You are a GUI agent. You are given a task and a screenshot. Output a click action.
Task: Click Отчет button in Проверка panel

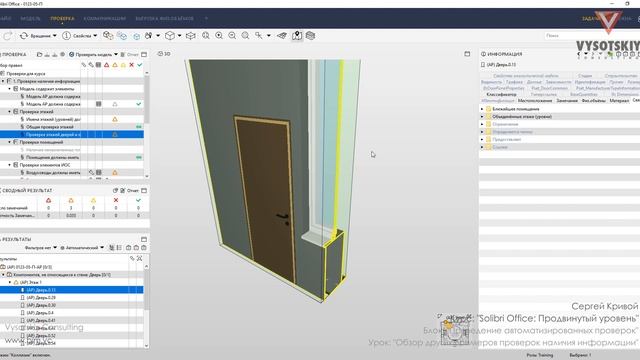tap(130, 54)
